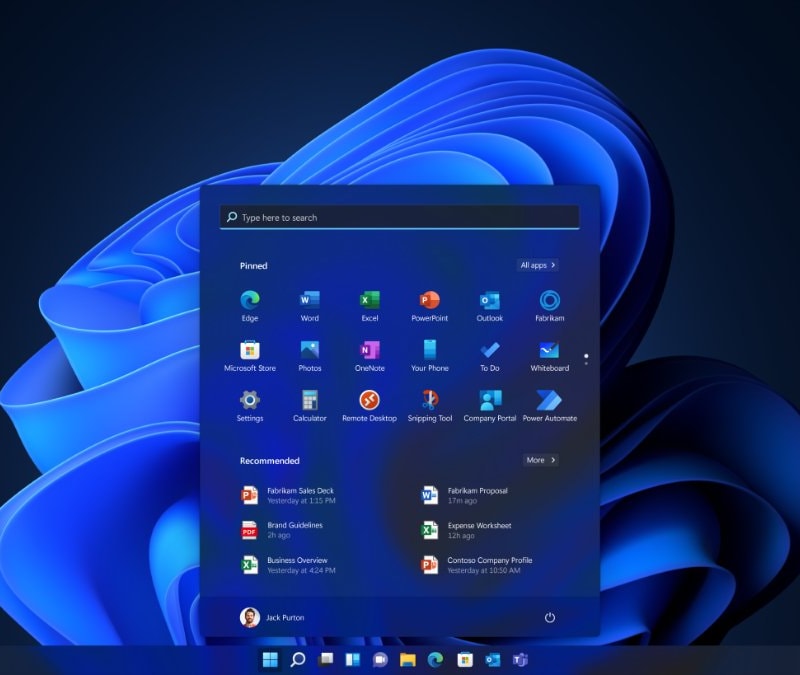
Task: Start Outlook from Pinned apps
Action: (489, 300)
